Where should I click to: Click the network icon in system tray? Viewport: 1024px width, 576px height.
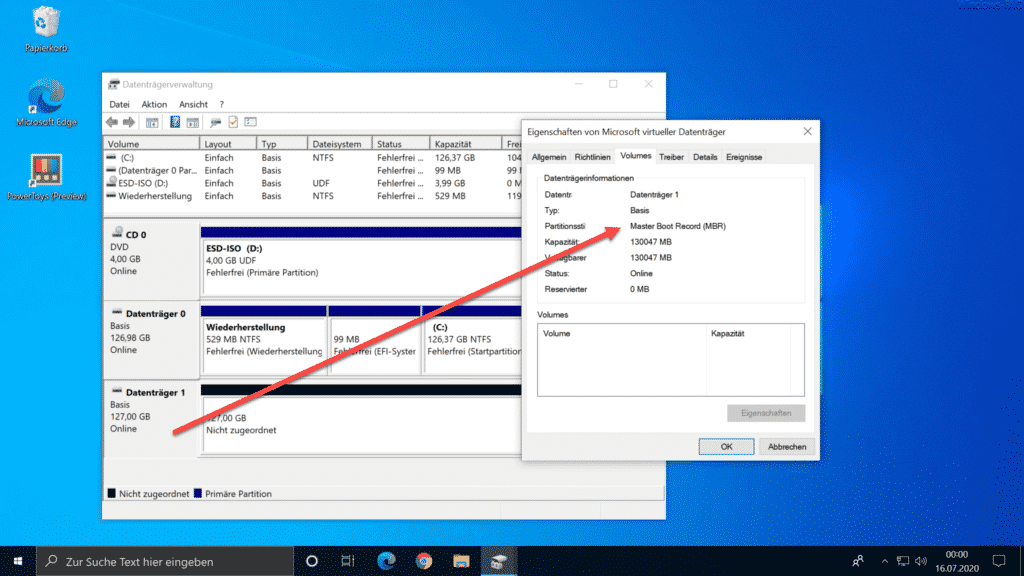[903, 561]
